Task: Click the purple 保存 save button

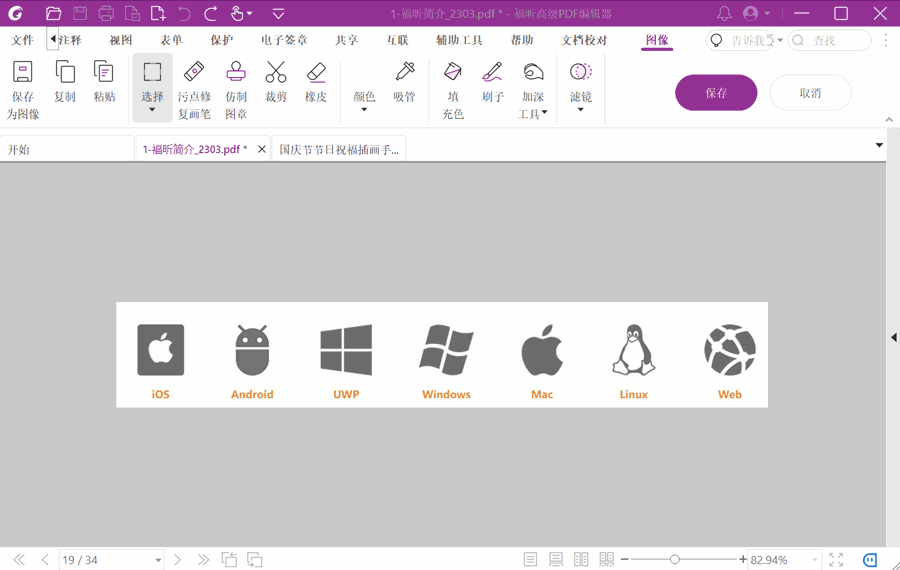Action: tap(716, 92)
